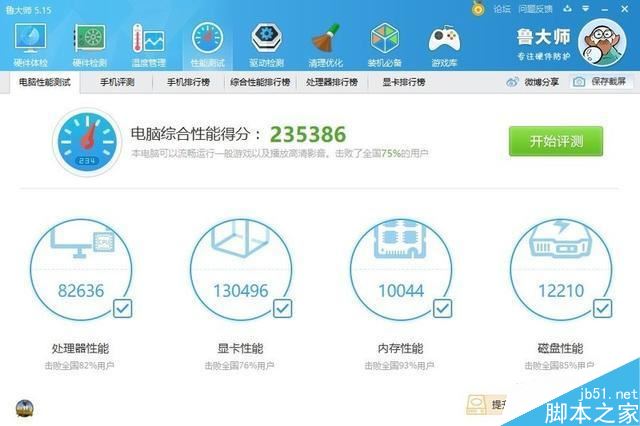Click the 显卡性能 label

[x=240, y=348]
